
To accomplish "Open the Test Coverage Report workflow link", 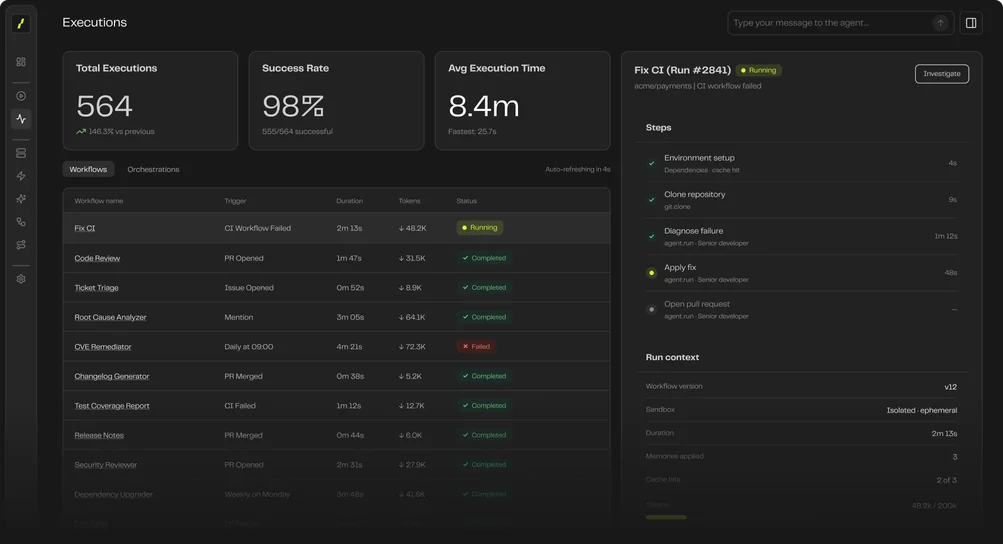I will pos(112,406).
